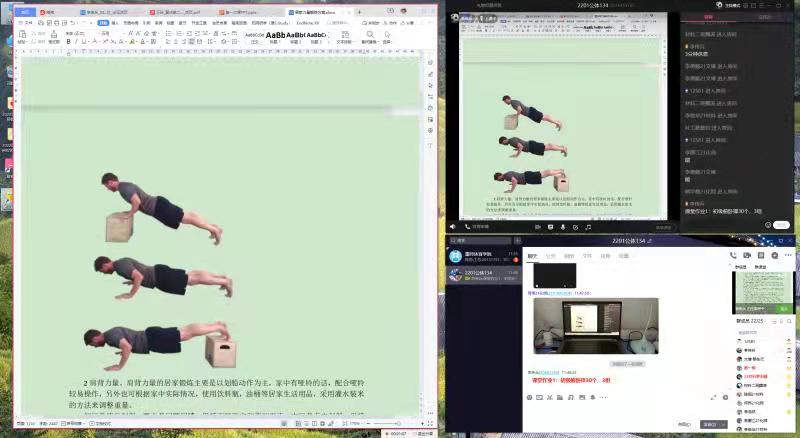Apply bullet list from WPS paragraph tools
The image size is (800, 438).
tap(169, 33)
